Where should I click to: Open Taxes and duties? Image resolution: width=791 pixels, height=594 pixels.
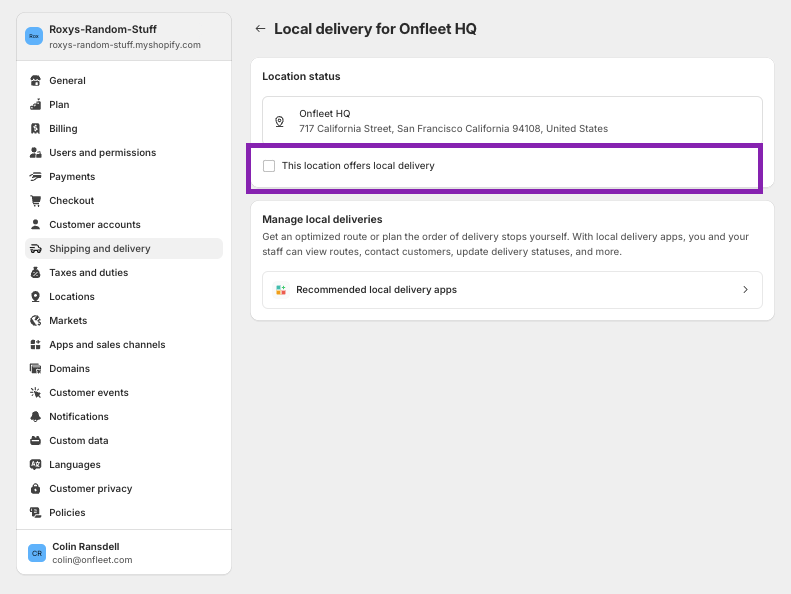coord(124,273)
